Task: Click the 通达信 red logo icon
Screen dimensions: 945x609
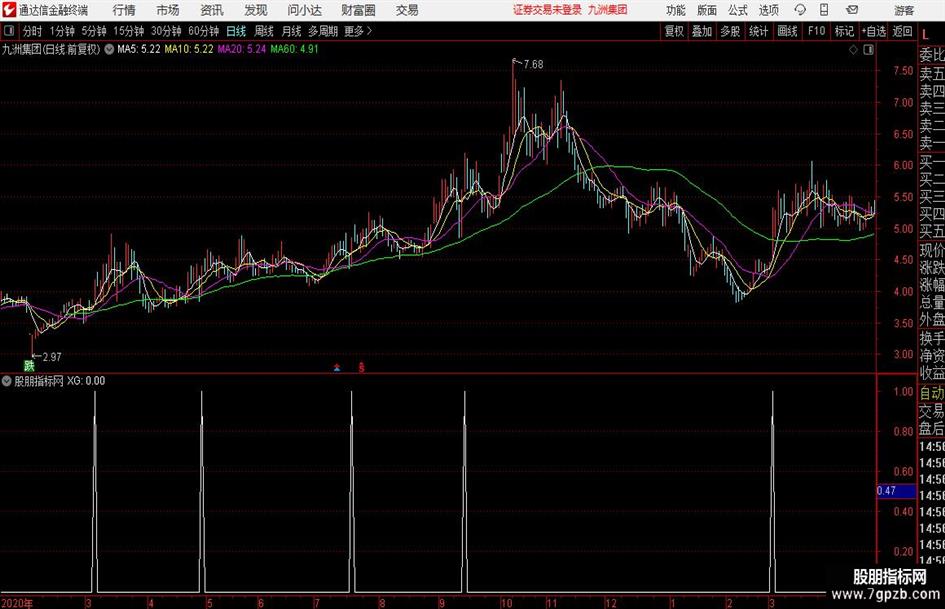Action: [10, 10]
